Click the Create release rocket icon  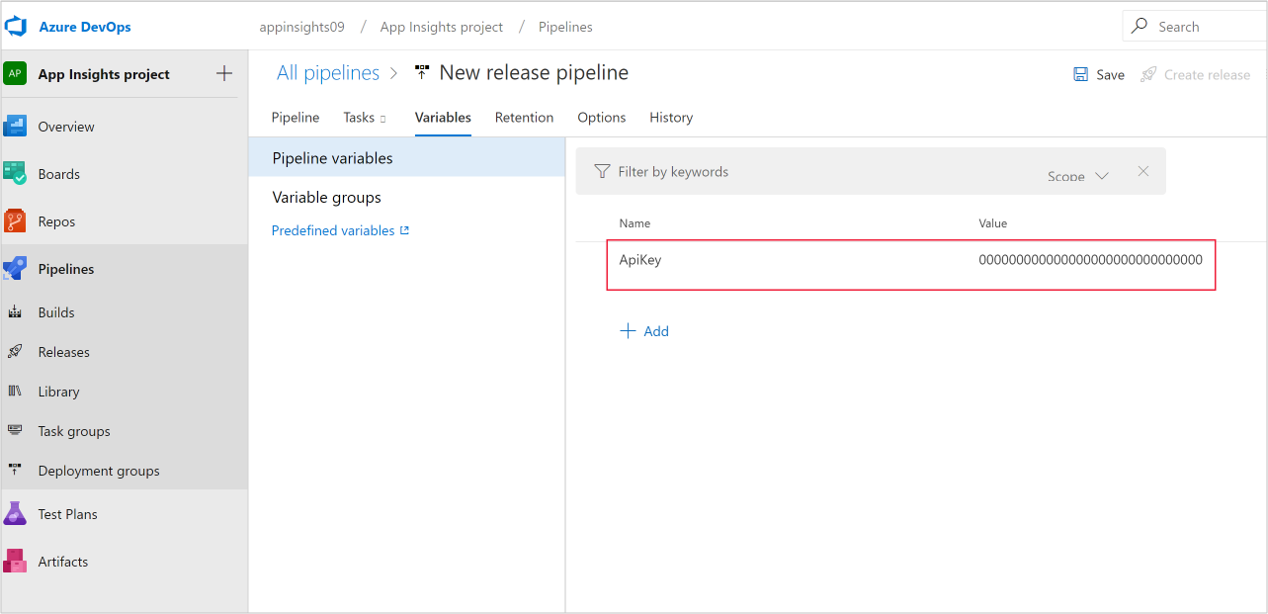click(1149, 74)
